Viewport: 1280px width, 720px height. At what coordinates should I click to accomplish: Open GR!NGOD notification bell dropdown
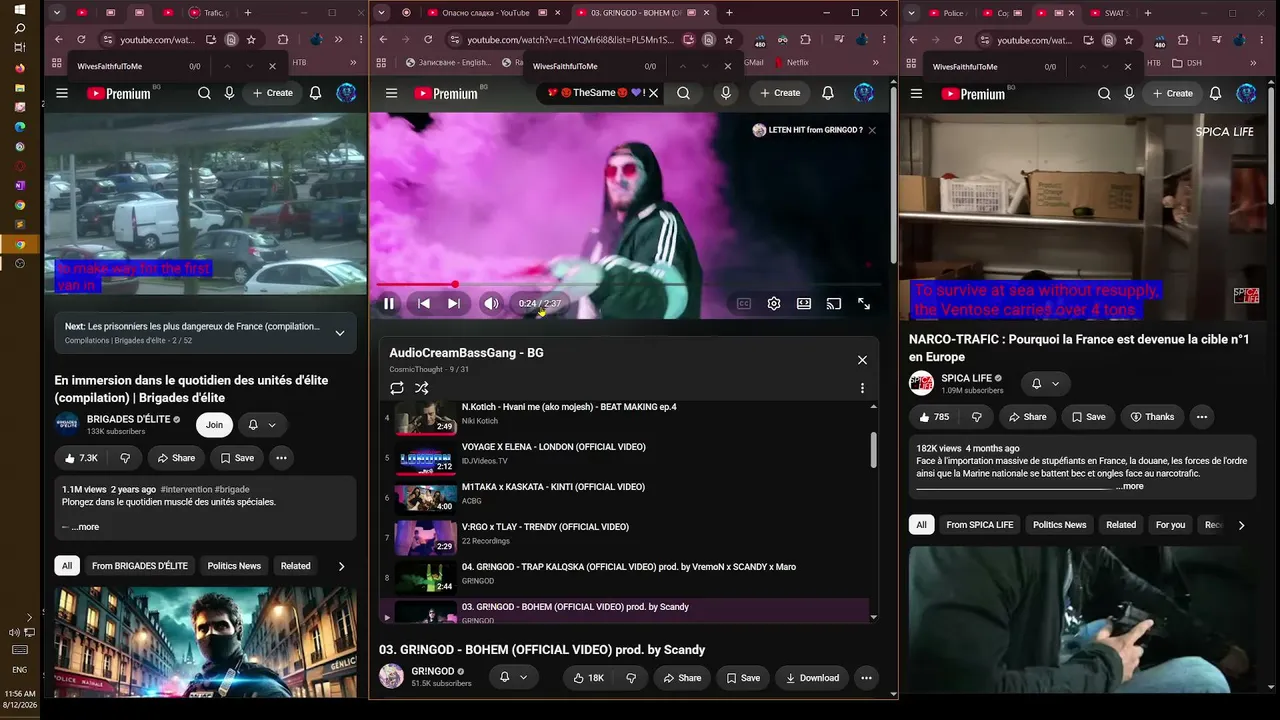(x=513, y=678)
